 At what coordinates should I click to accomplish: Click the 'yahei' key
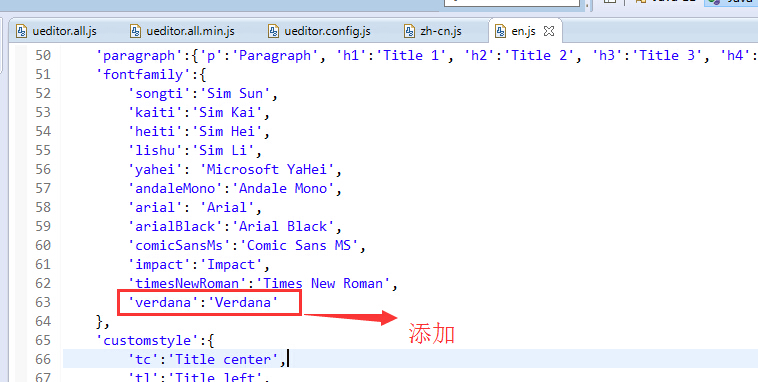coord(155,170)
